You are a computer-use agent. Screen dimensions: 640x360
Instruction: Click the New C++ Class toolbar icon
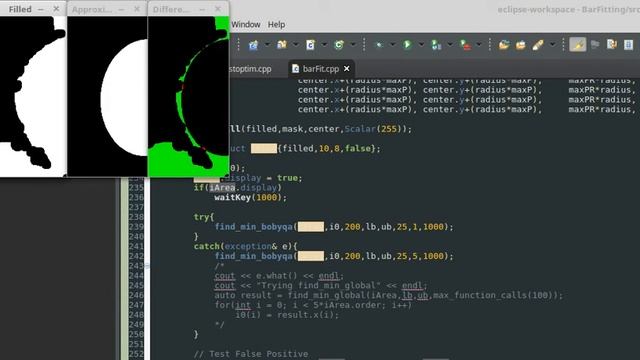point(338,44)
